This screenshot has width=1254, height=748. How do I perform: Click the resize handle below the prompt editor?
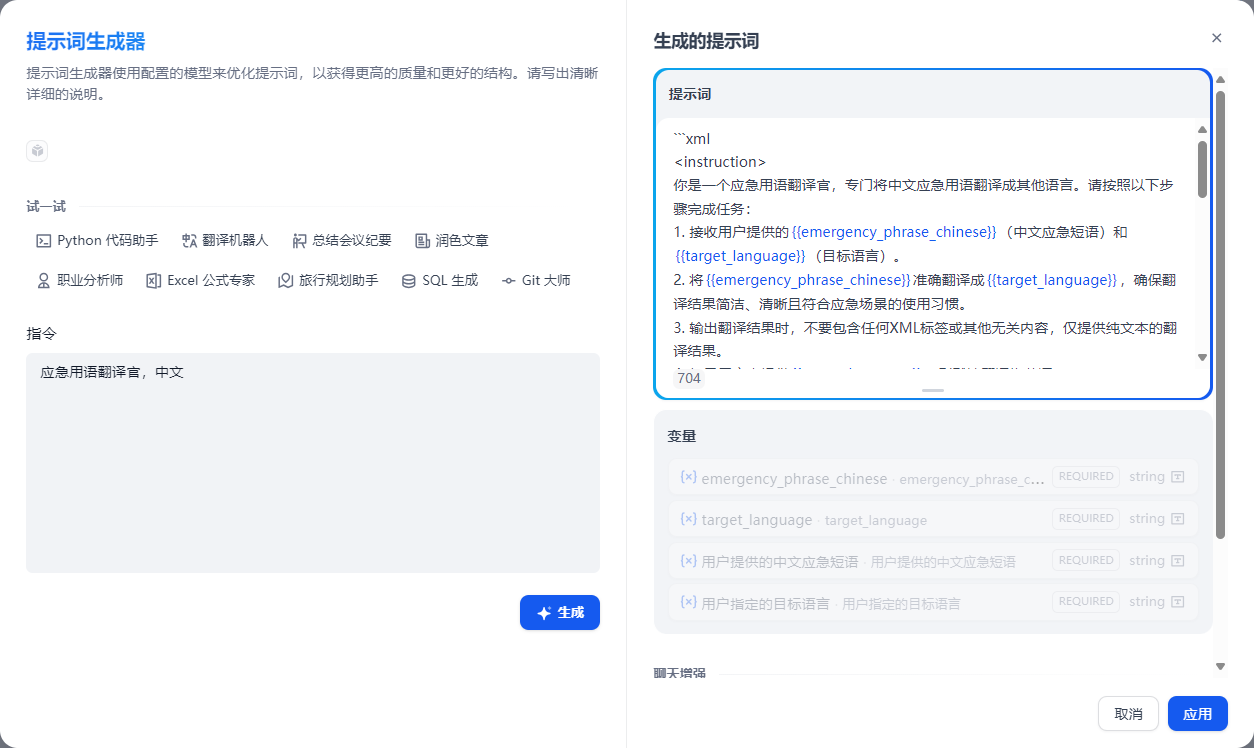click(x=933, y=390)
